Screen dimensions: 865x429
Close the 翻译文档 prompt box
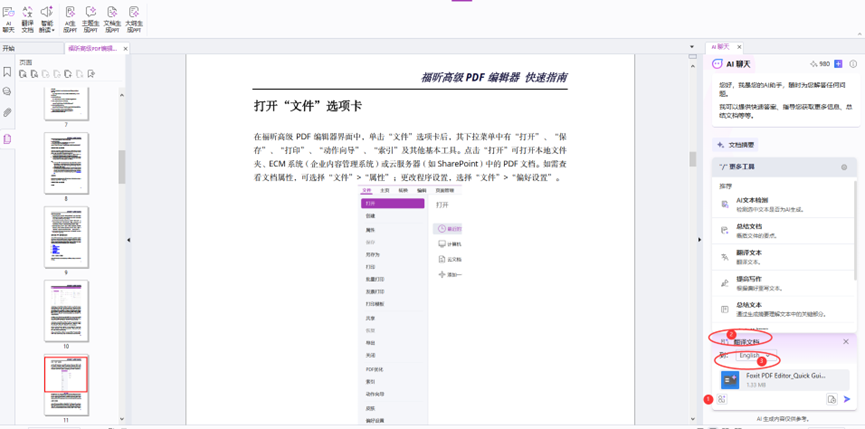pyautogui.click(x=845, y=341)
